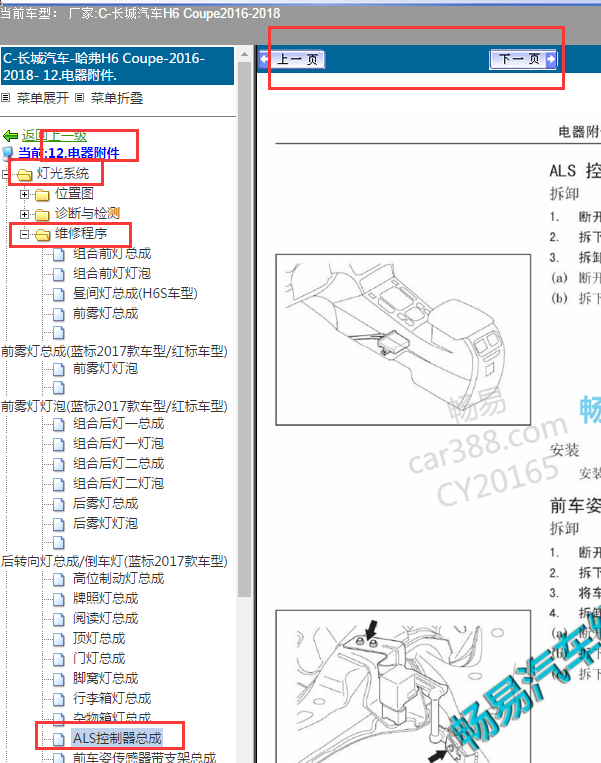The width and height of the screenshot is (601, 763).
Task: Click the page icon of 前雾灯总成
Action: 58,314
